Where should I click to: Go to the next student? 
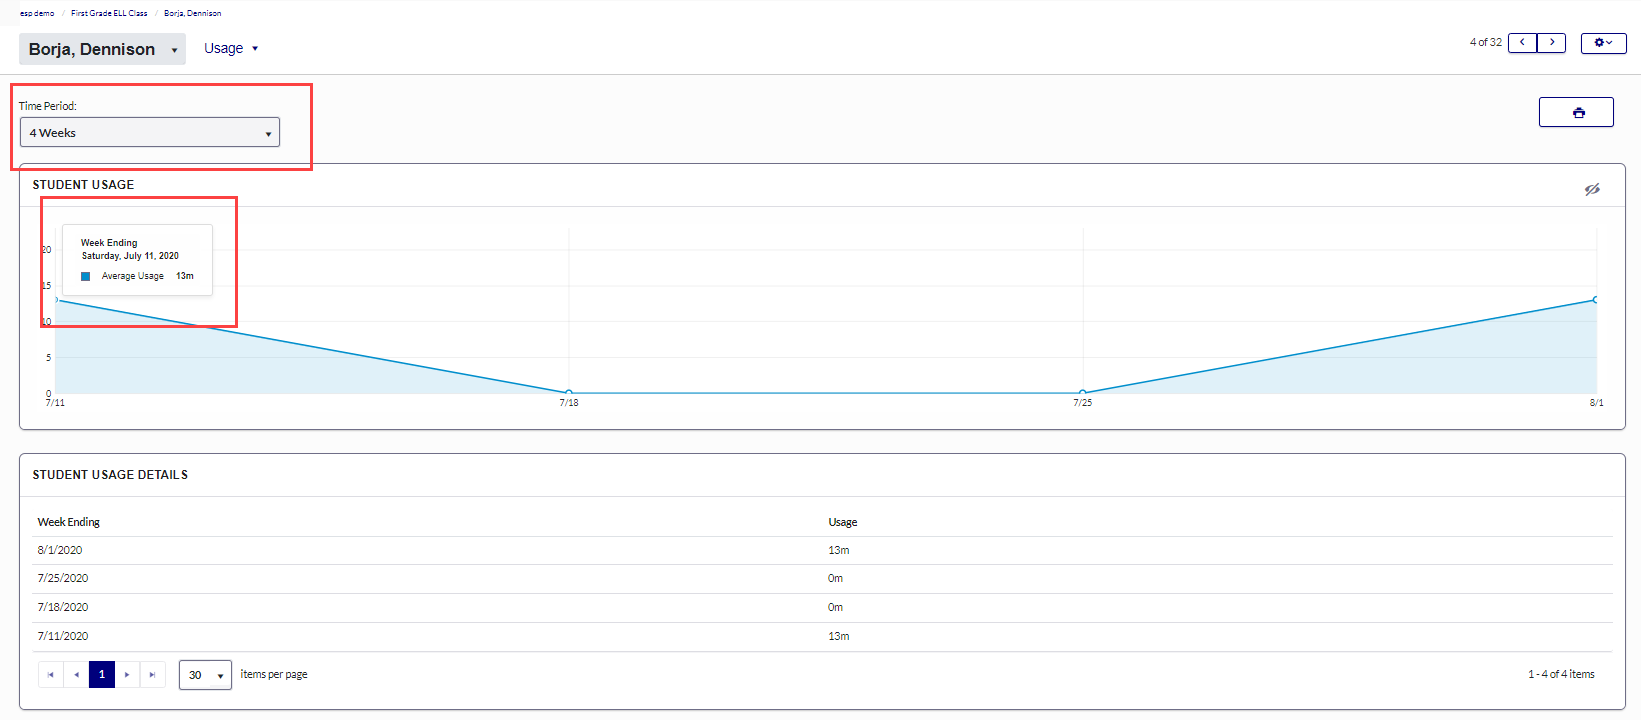click(1551, 43)
